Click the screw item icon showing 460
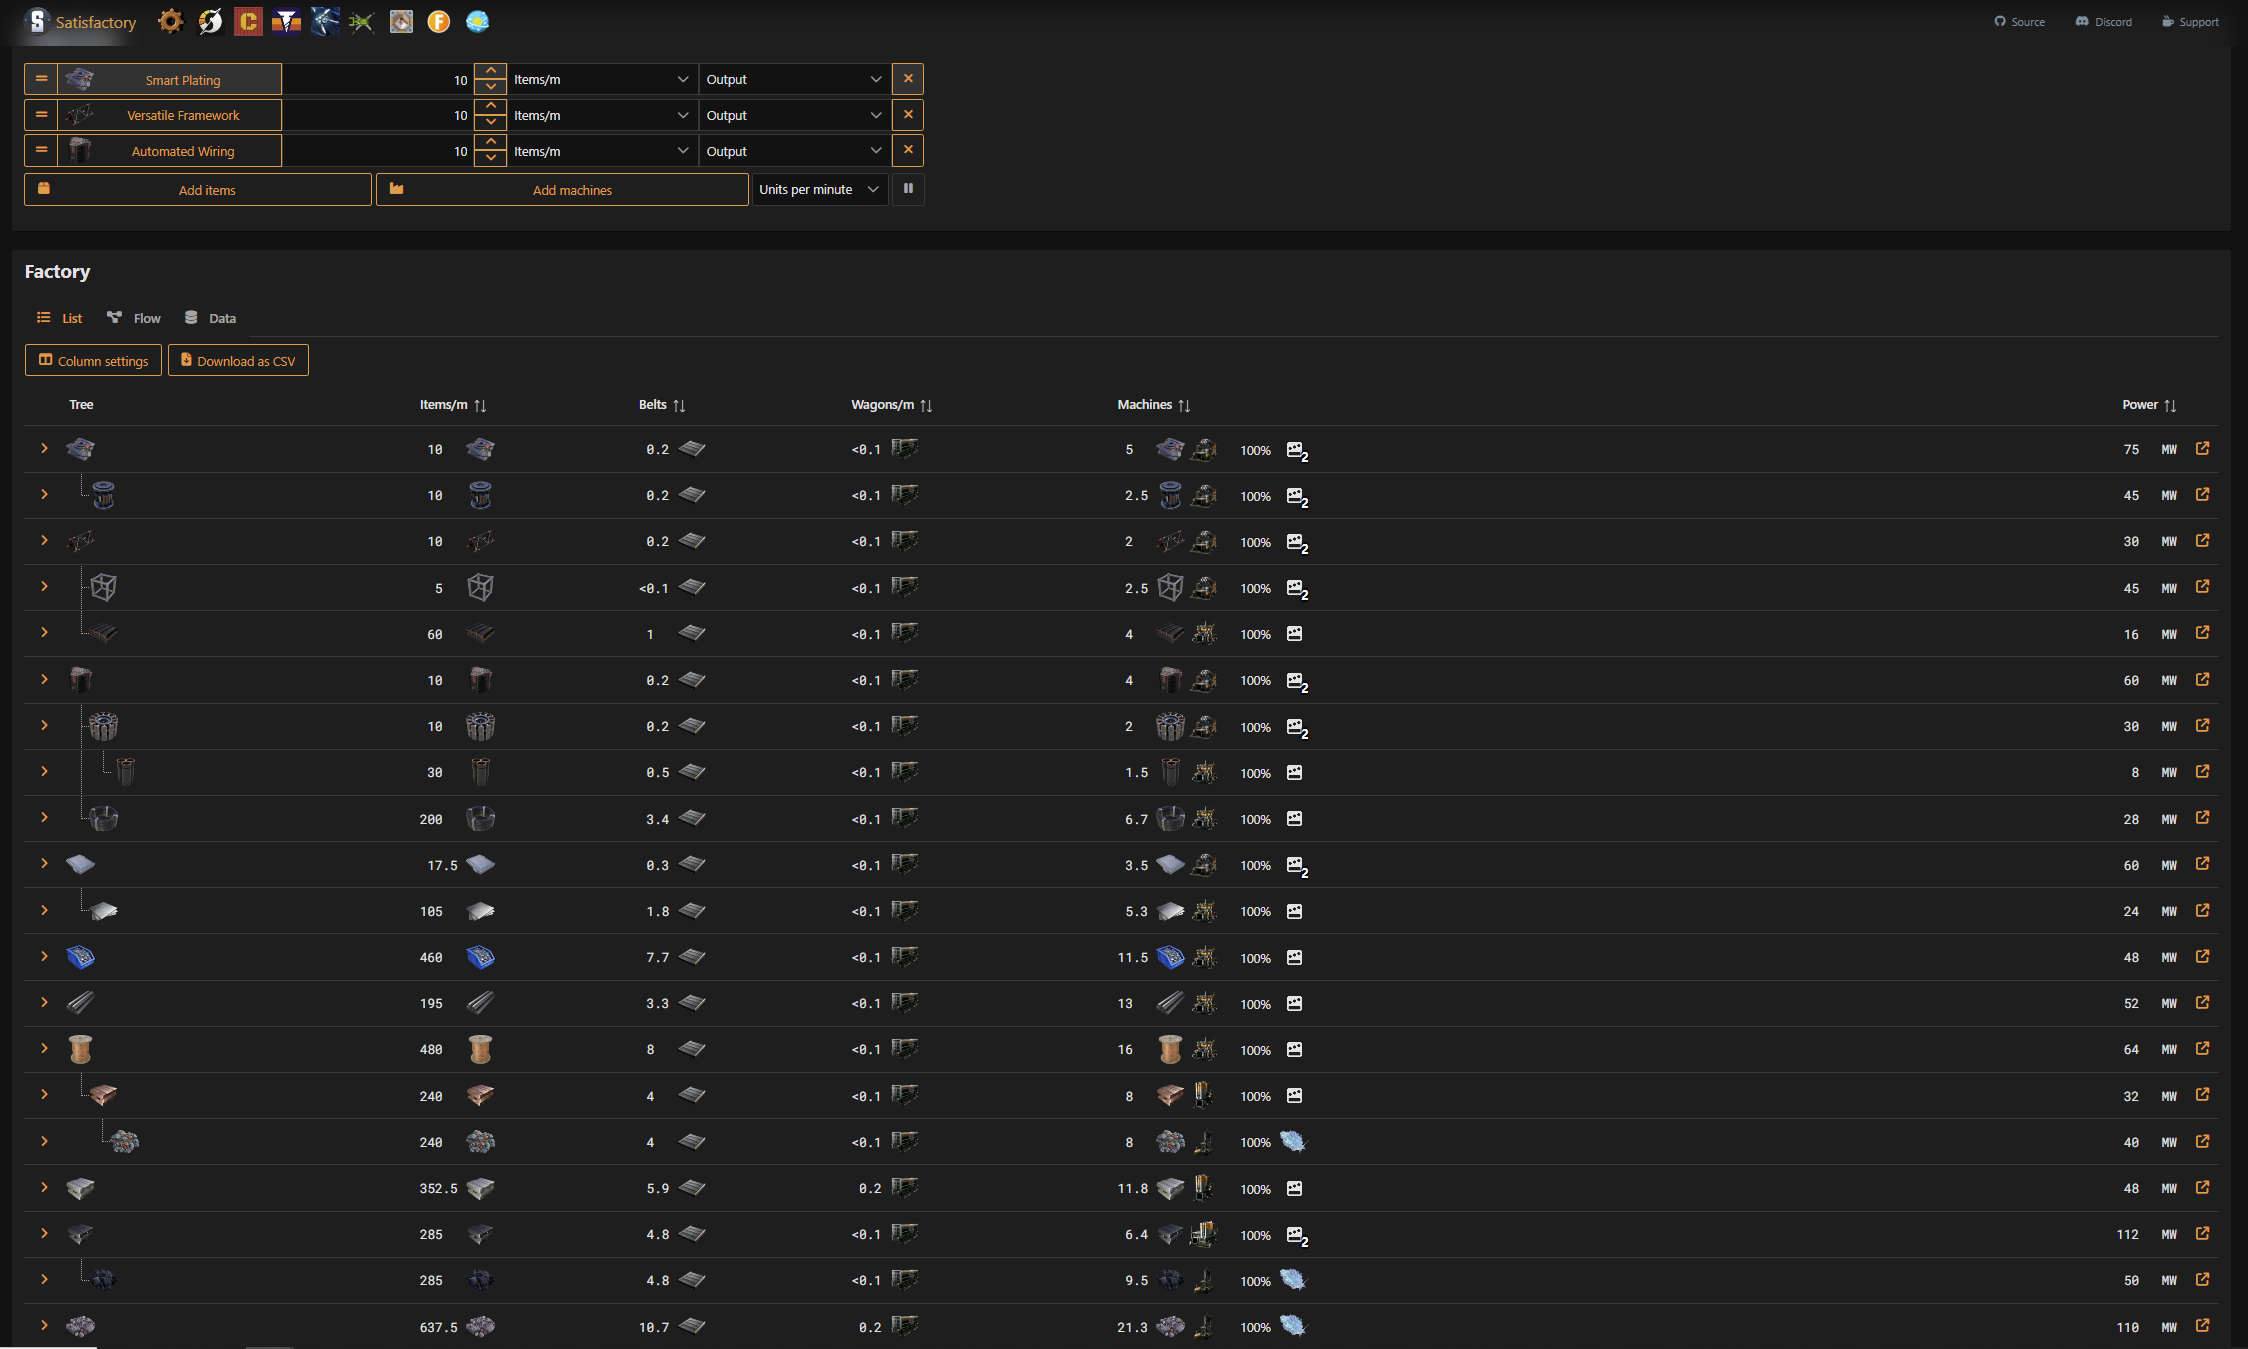 [480, 957]
